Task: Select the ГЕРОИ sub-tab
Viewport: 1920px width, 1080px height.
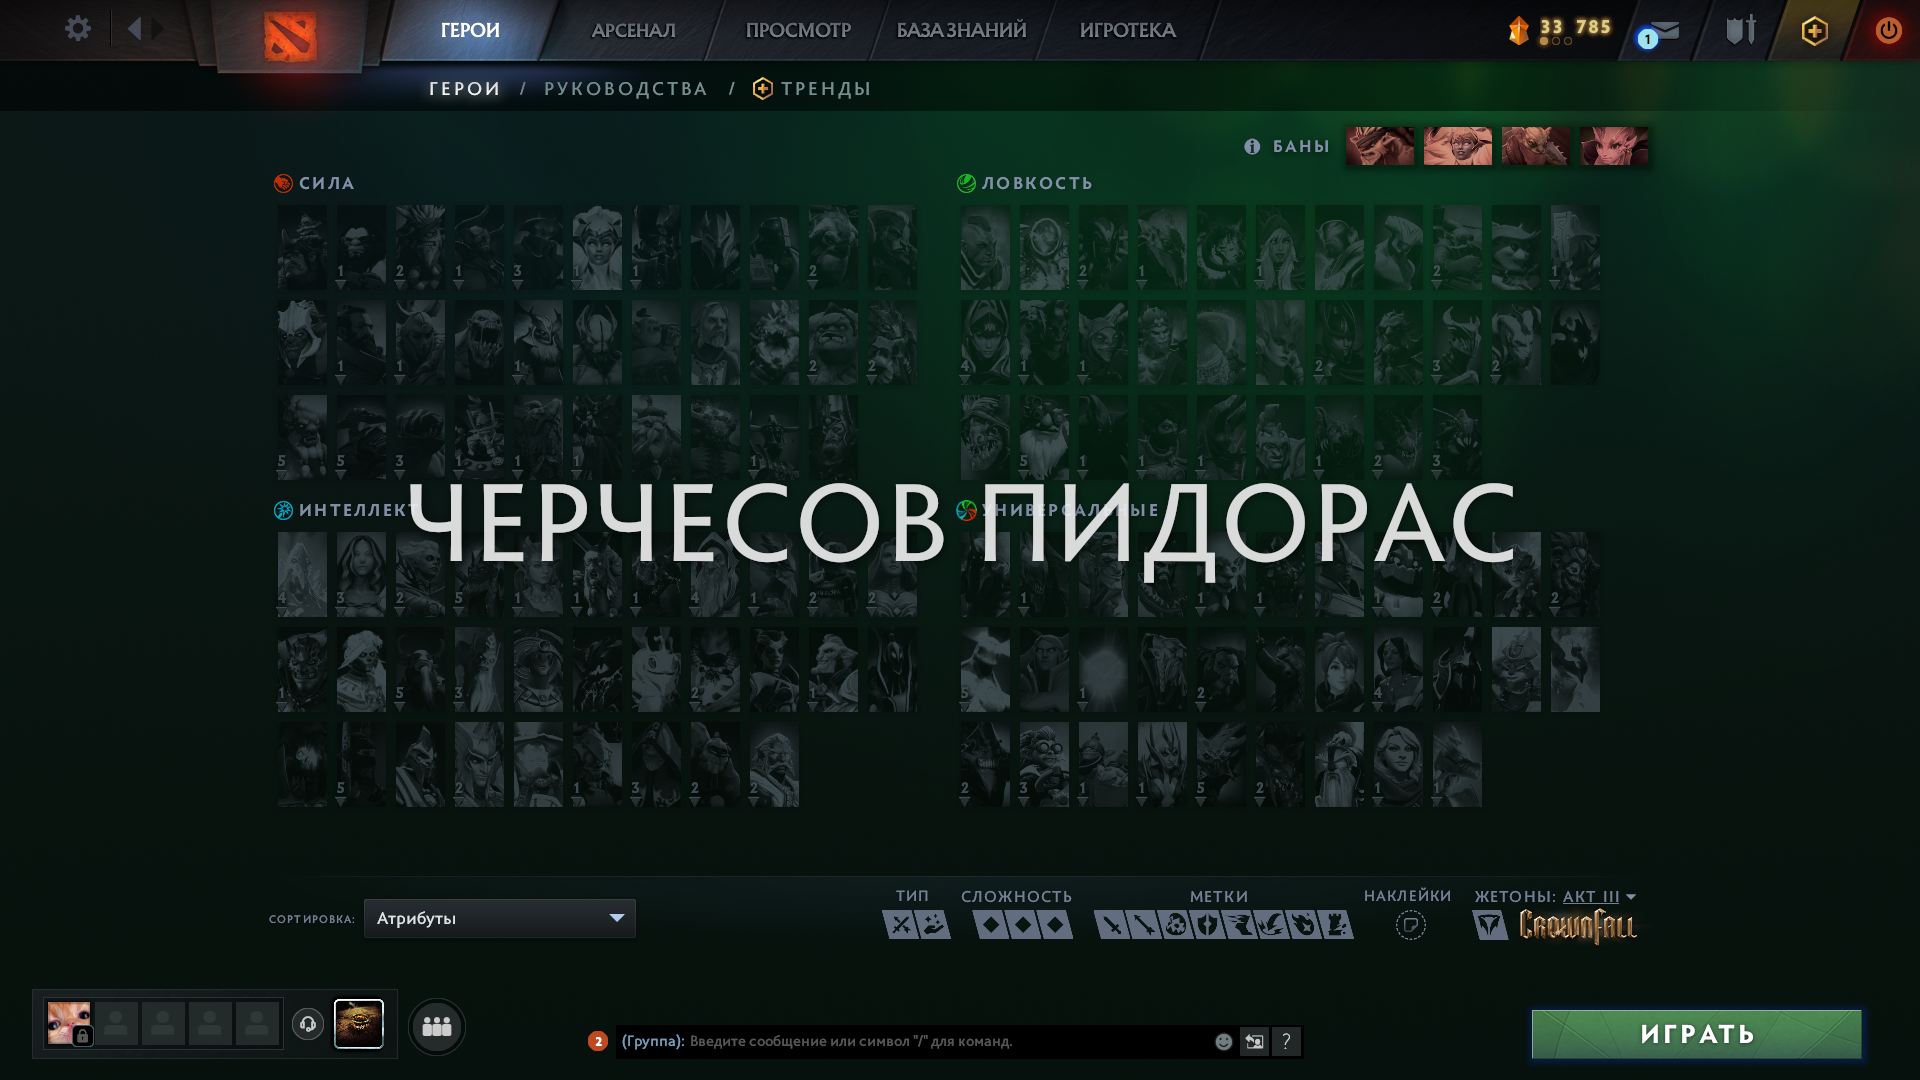Action: [465, 89]
